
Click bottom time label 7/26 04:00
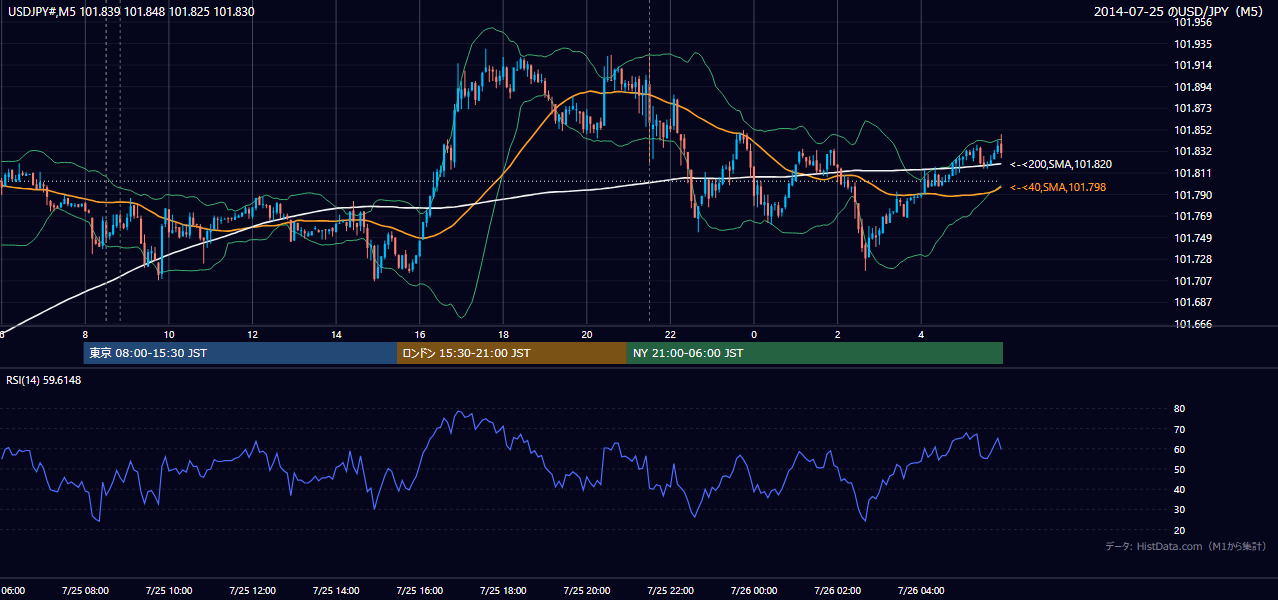tap(921, 590)
